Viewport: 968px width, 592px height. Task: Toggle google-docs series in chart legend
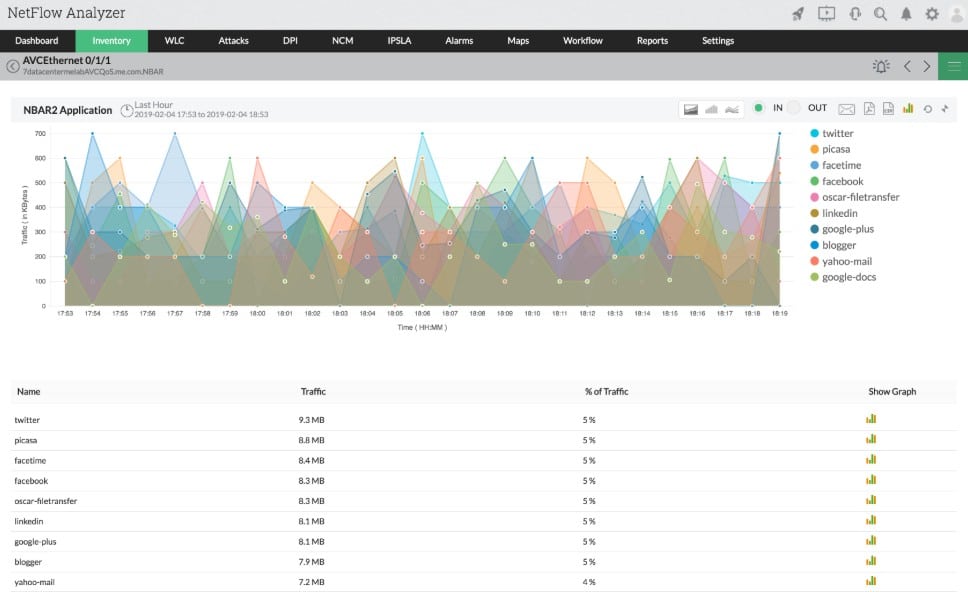[843, 277]
